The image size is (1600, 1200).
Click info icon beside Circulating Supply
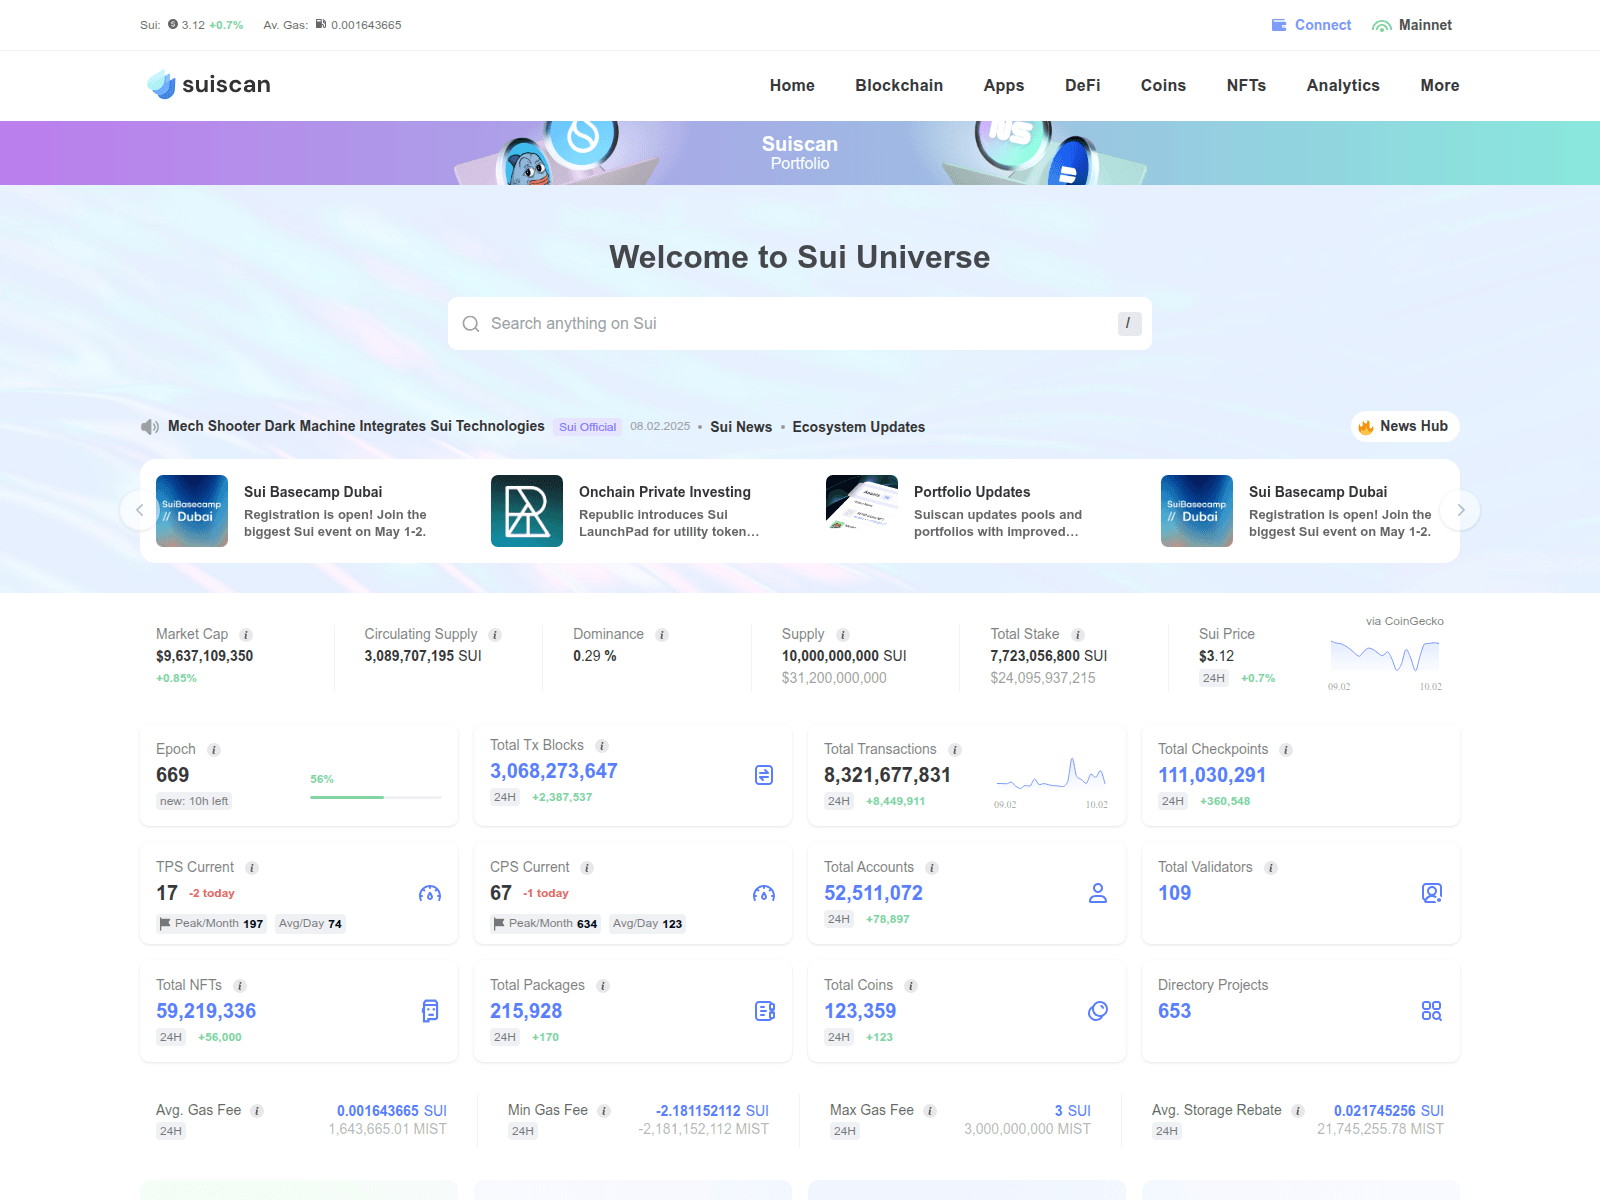coord(495,635)
